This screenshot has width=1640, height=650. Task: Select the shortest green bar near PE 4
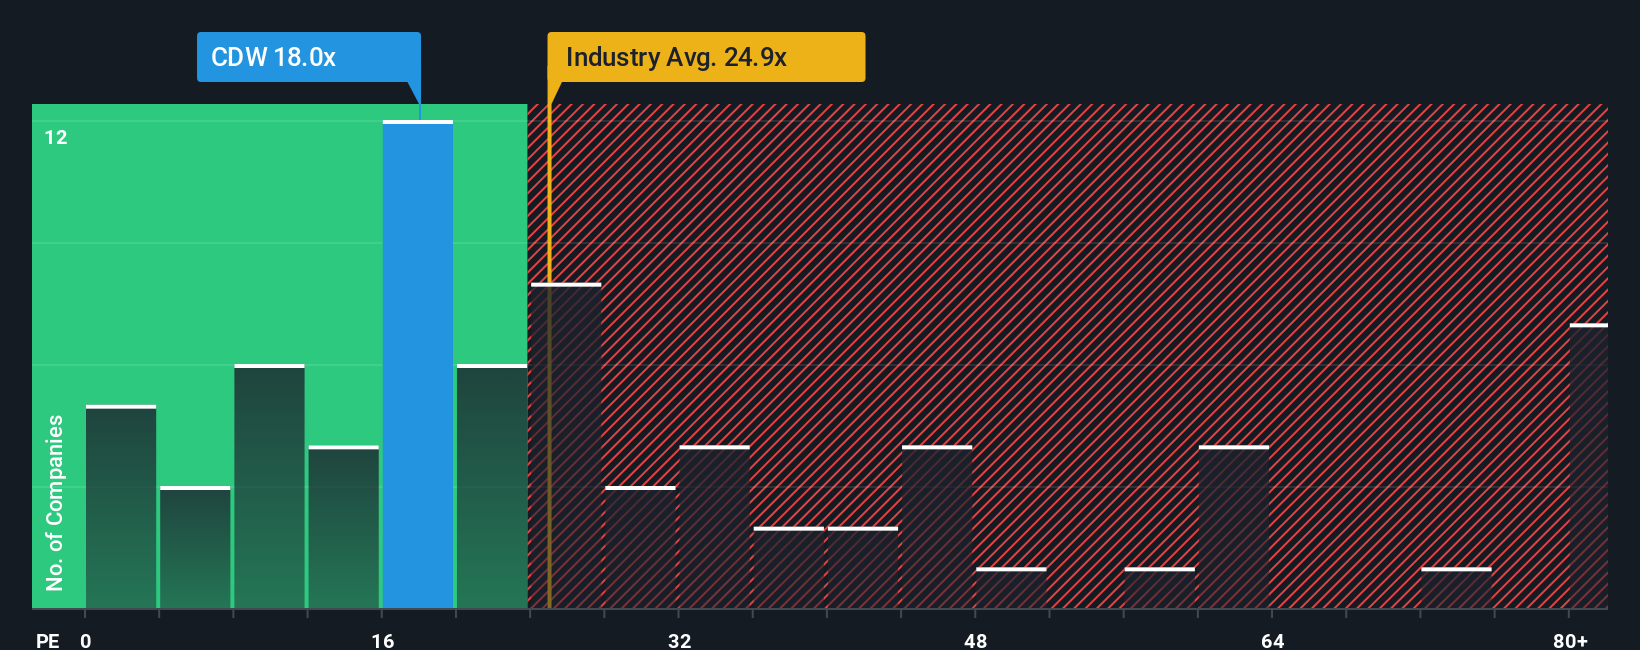[x=195, y=547]
